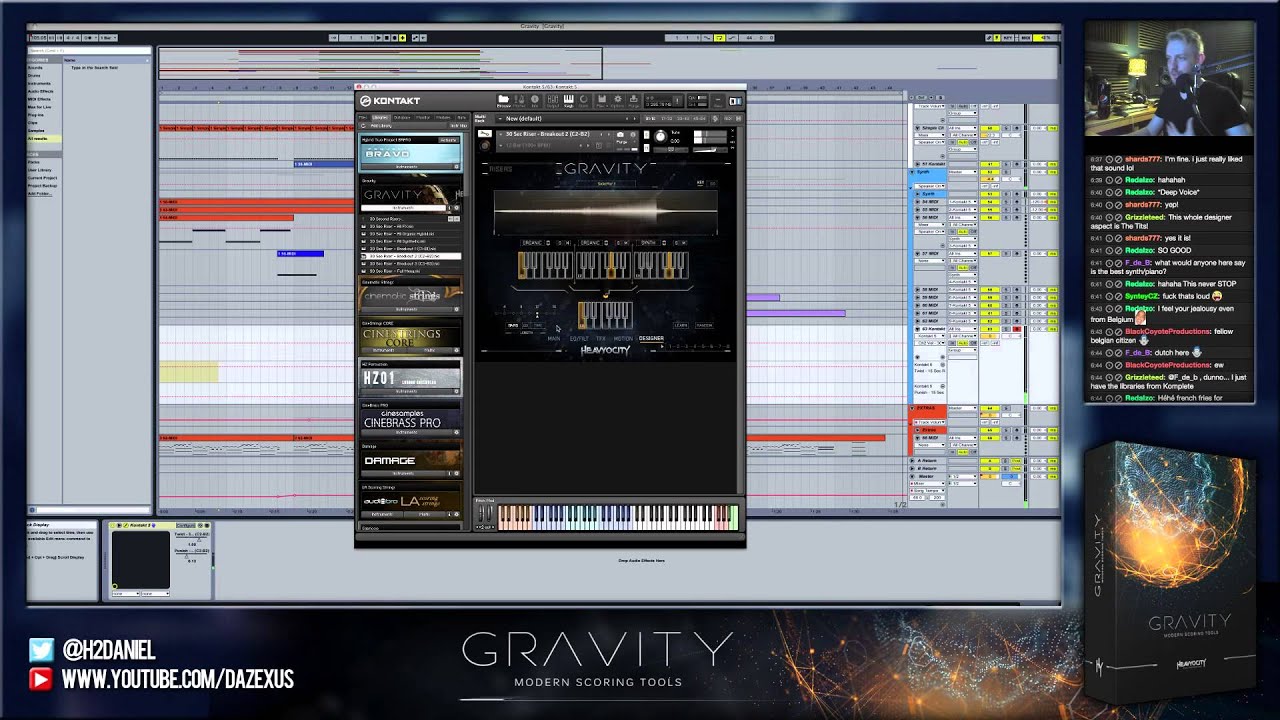The image size is (1280, 720).
Task: Click the Ableton browser search field
Action: (x=88, y=50)
